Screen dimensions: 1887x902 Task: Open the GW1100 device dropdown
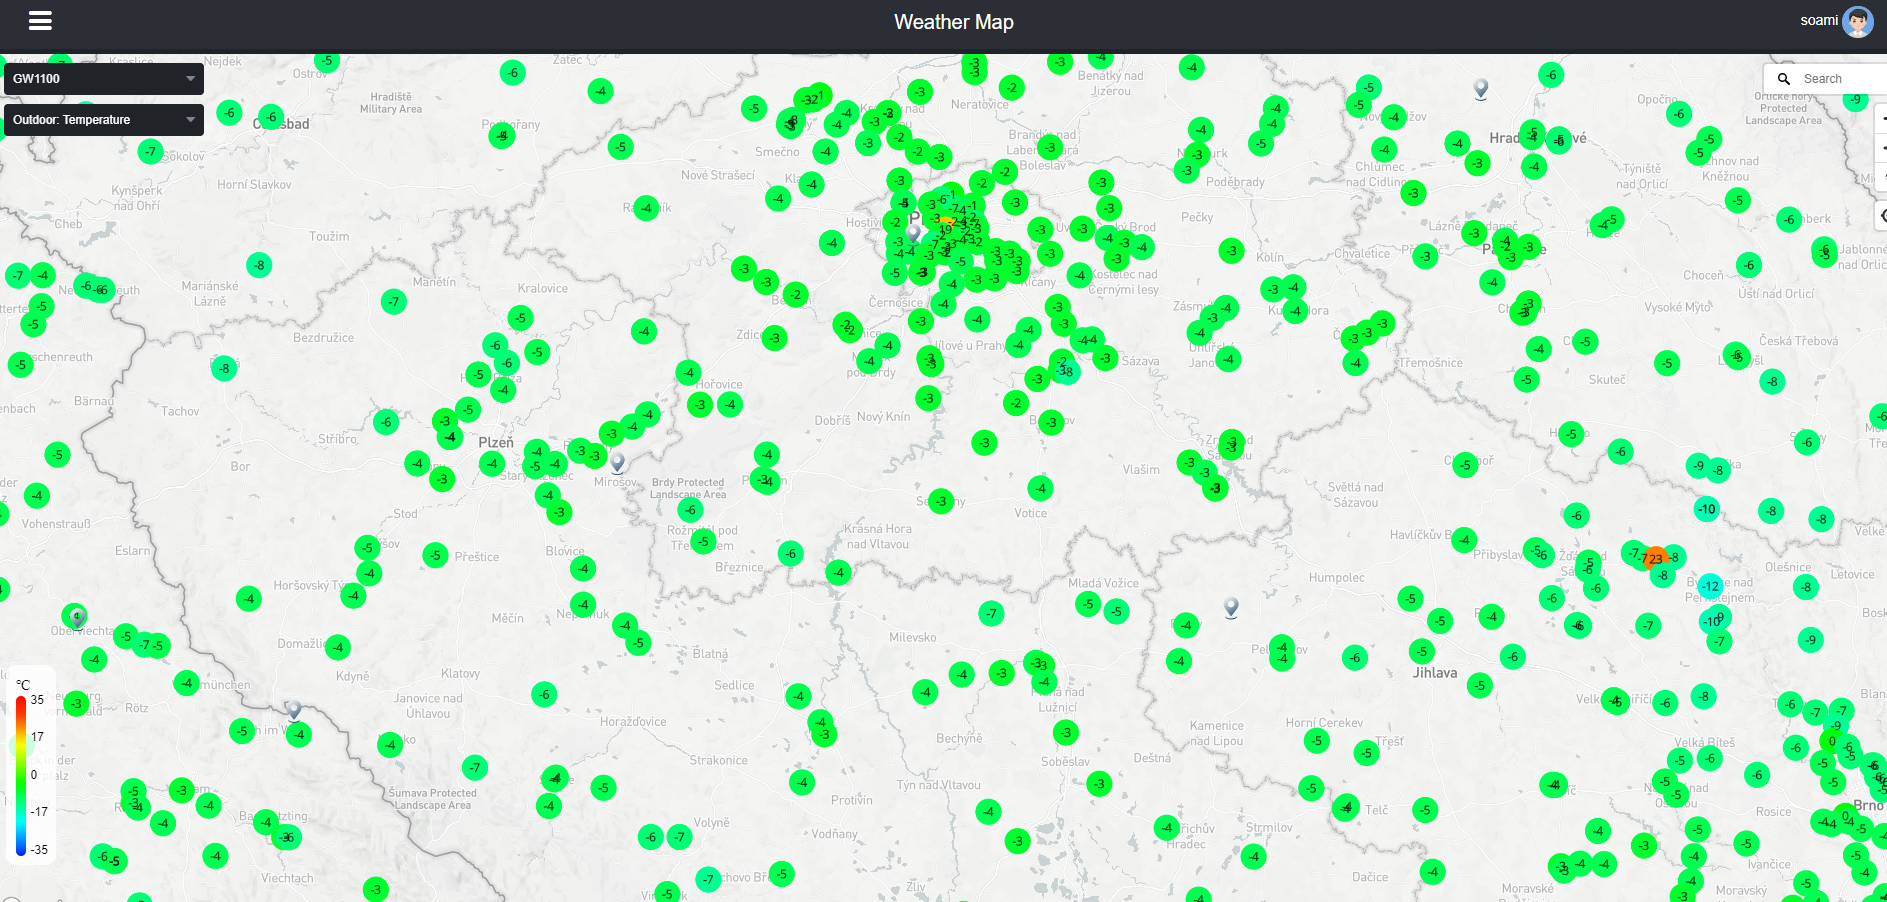tap(103, 79)
